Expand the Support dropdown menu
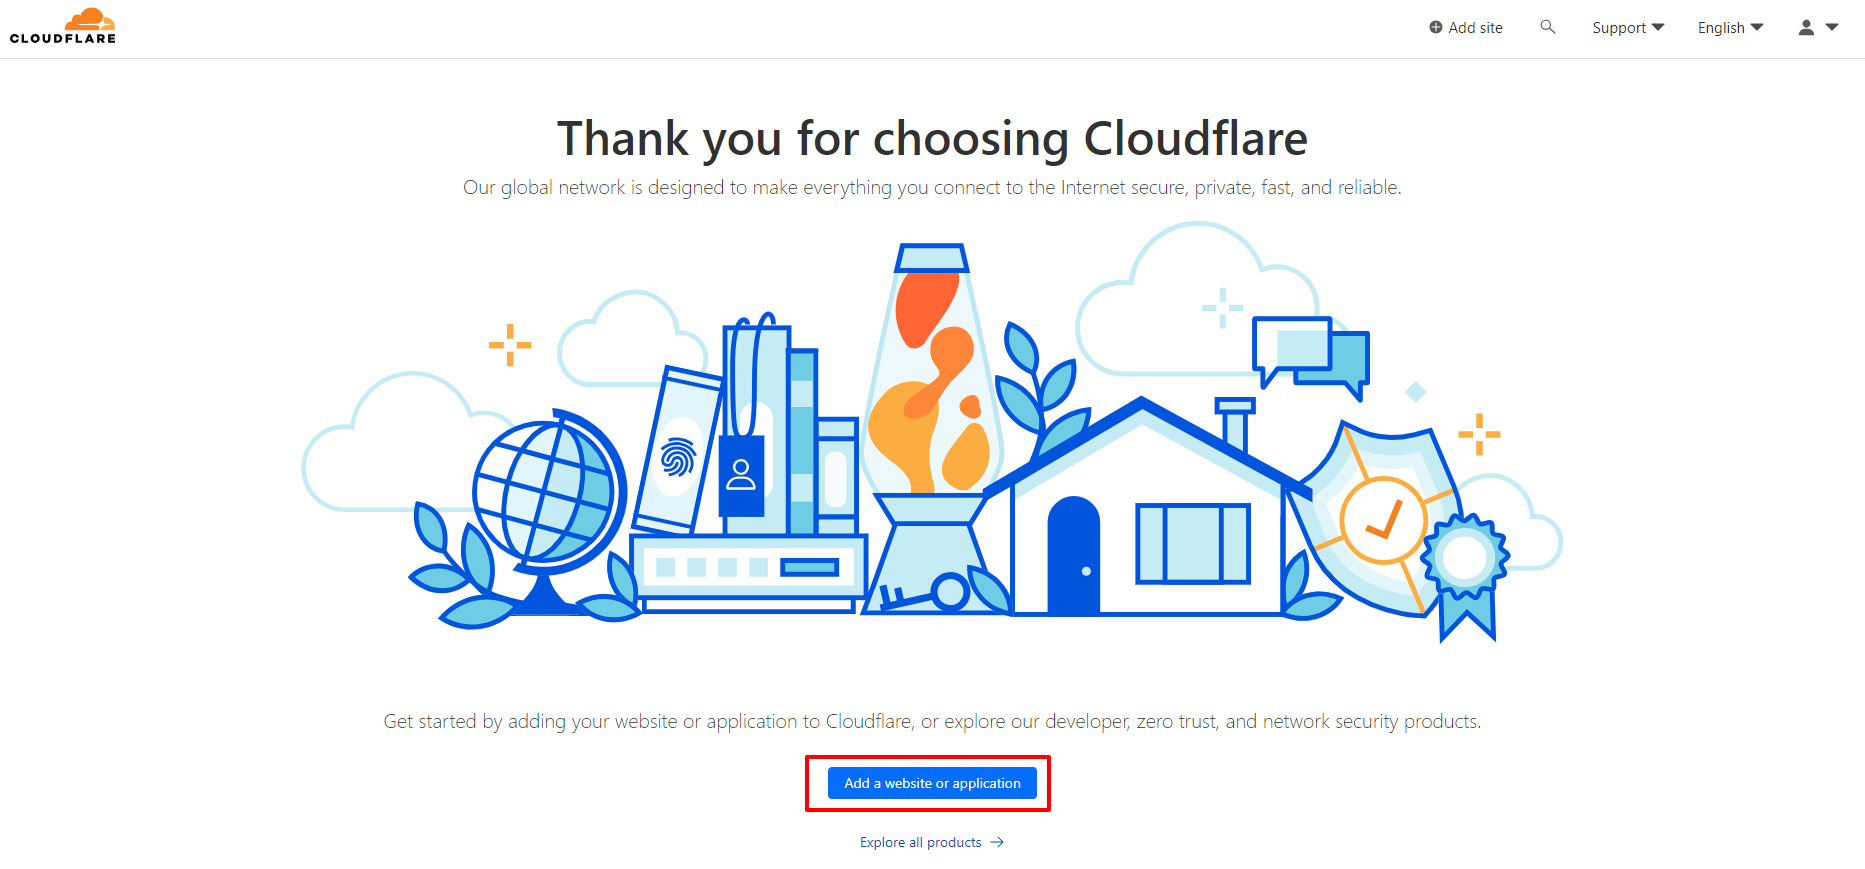The image size is (1865, 869). pyautogui.click(x=1658, y=27)
